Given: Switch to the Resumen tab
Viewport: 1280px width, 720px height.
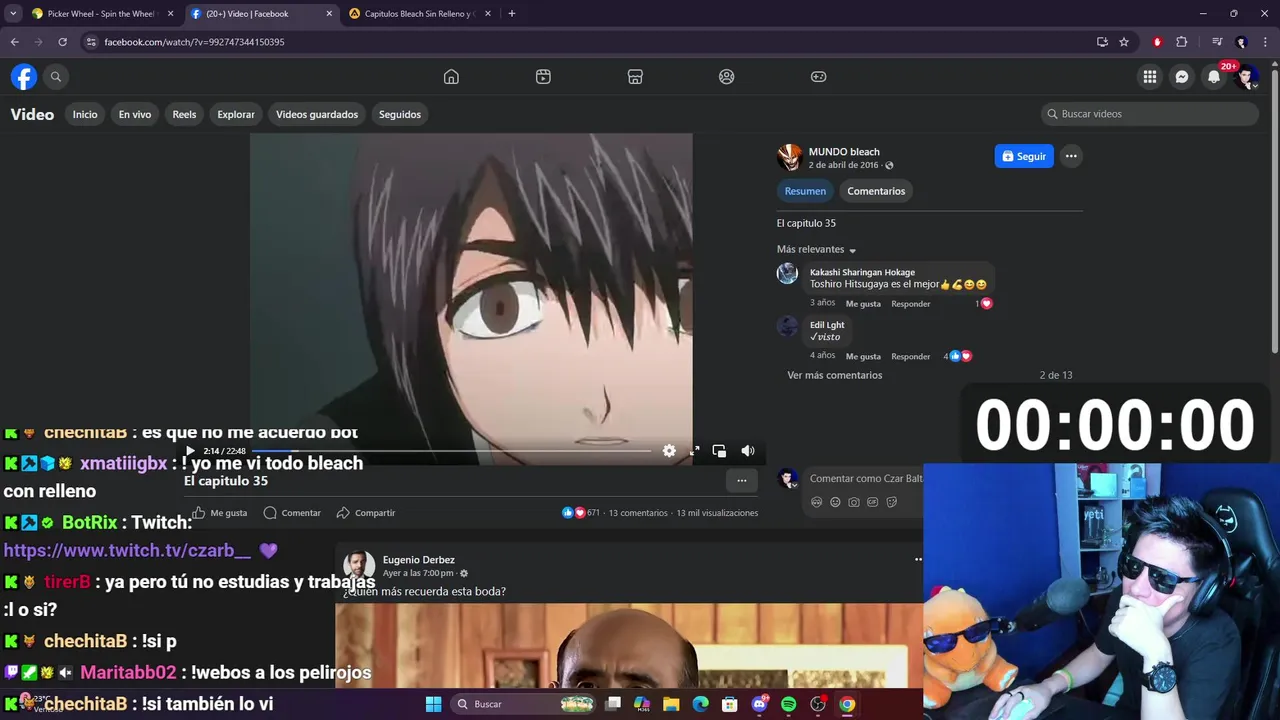Looking at the screenshot, I should (805, 191).
